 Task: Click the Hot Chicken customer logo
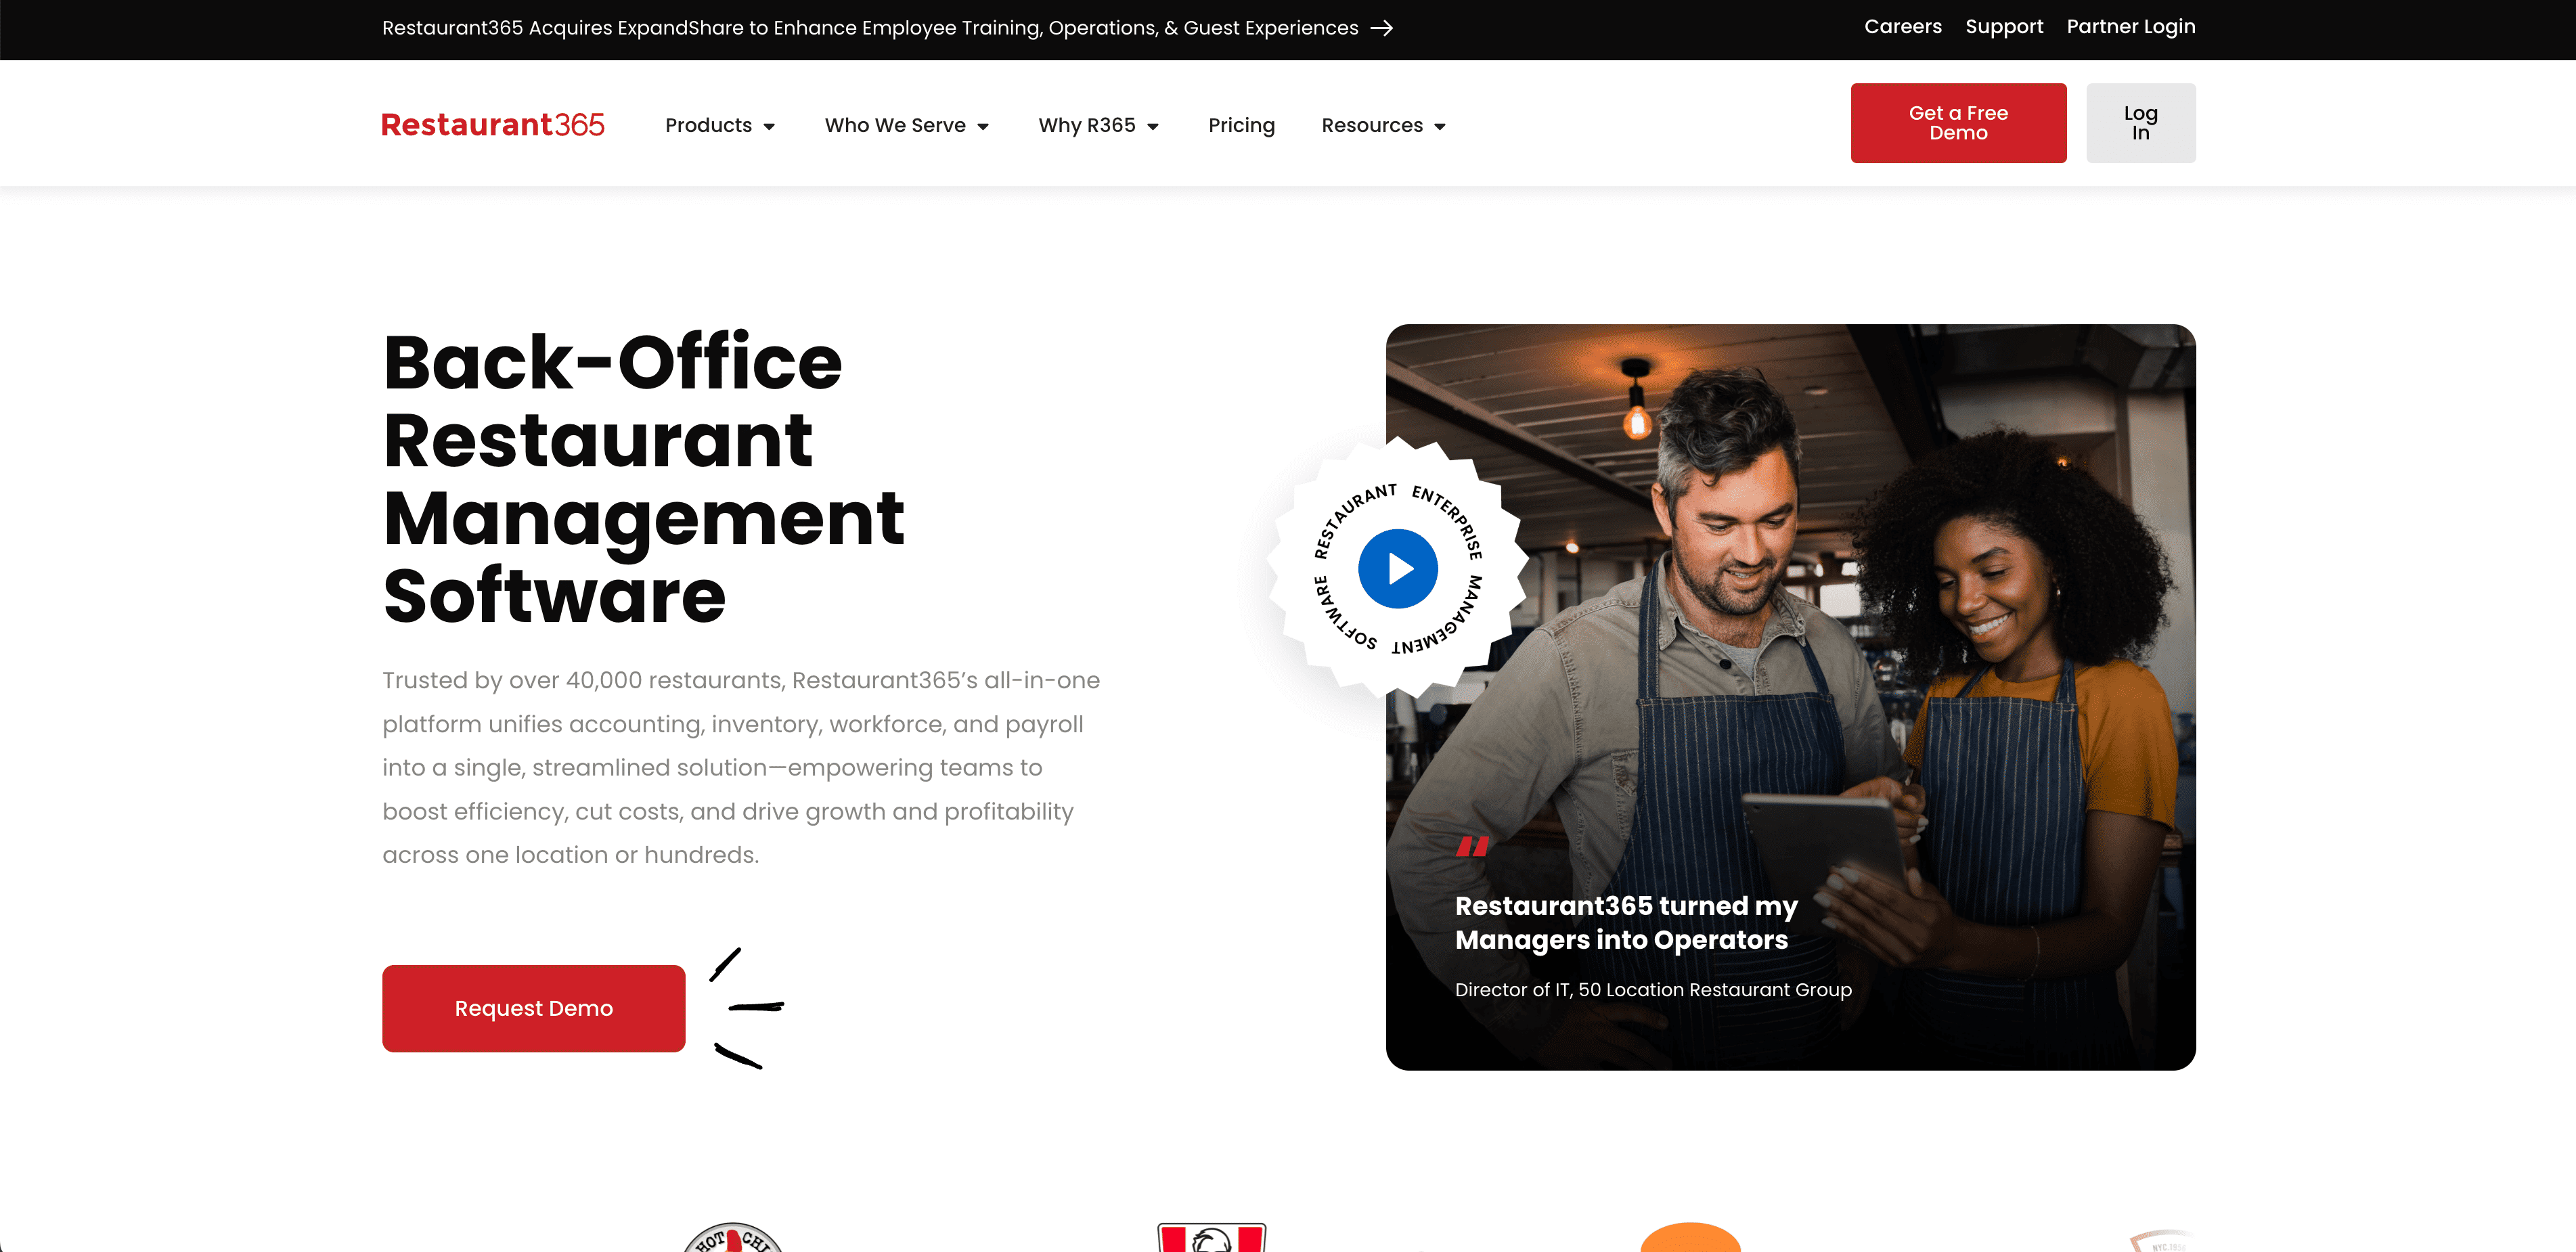(733, 1237)
